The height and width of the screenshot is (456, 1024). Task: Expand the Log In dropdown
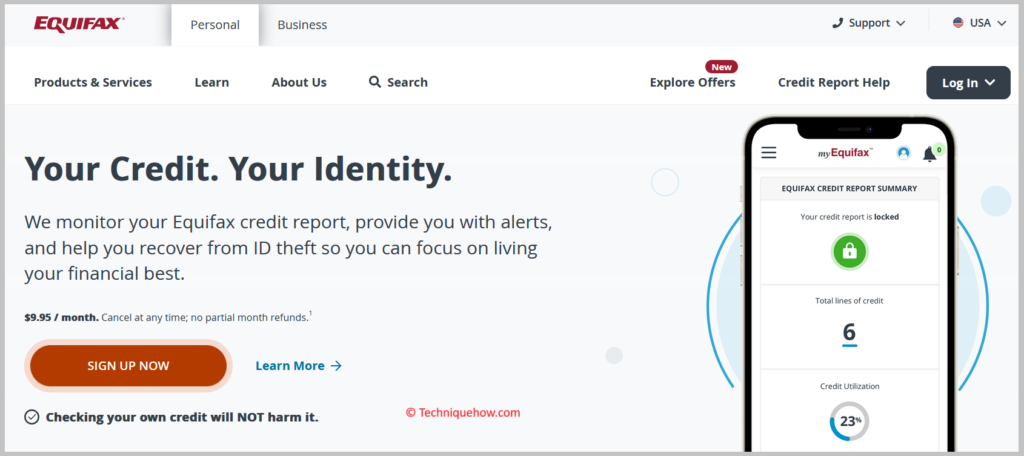pyautogui.click(x=968, y=82)
